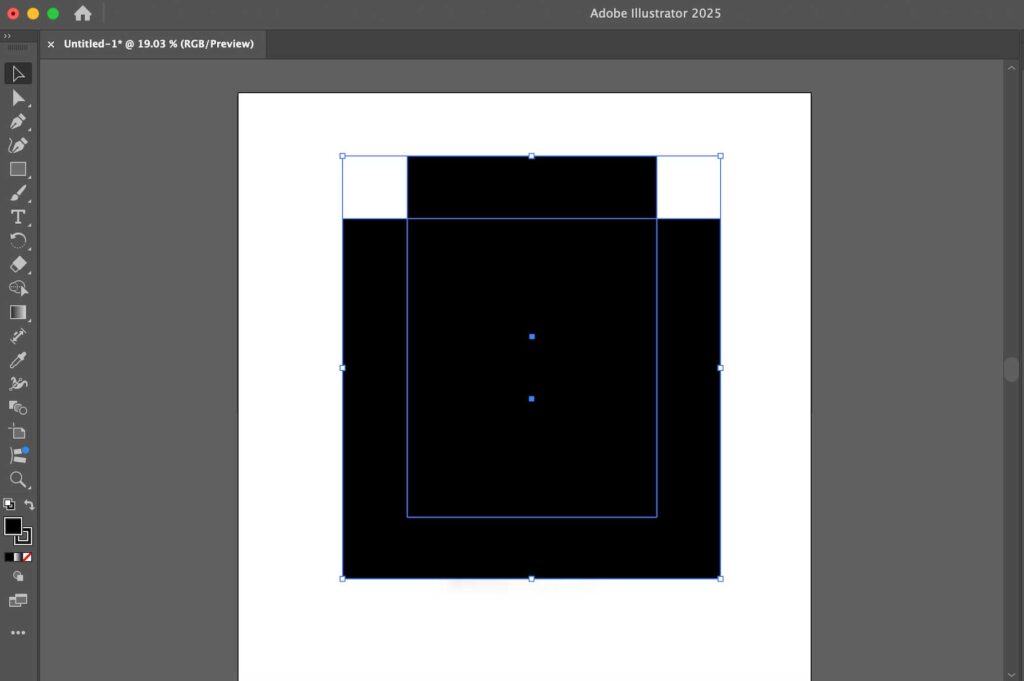Select the Direct Selection tool
This screenshot has width=1024, height=681.
click(x=18, y=98)
